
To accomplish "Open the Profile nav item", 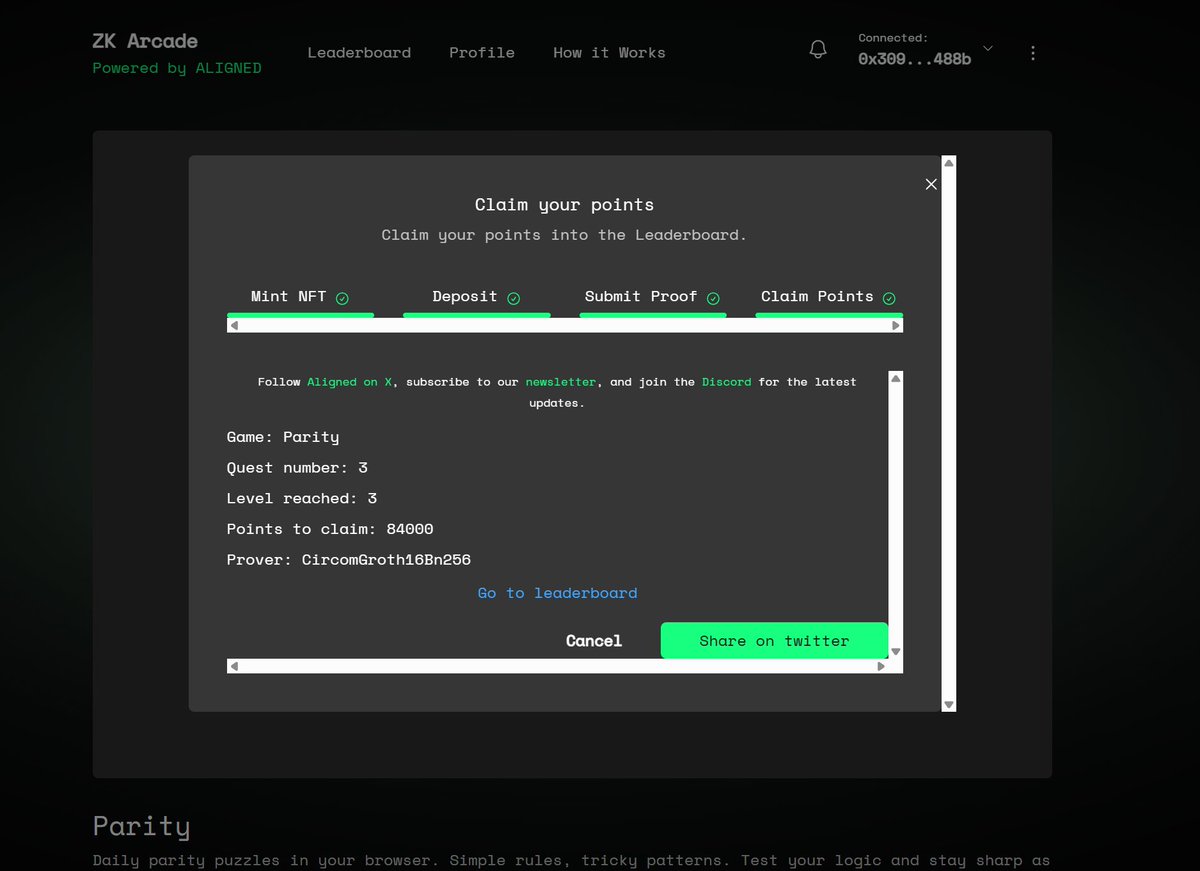I will (482, 53).
